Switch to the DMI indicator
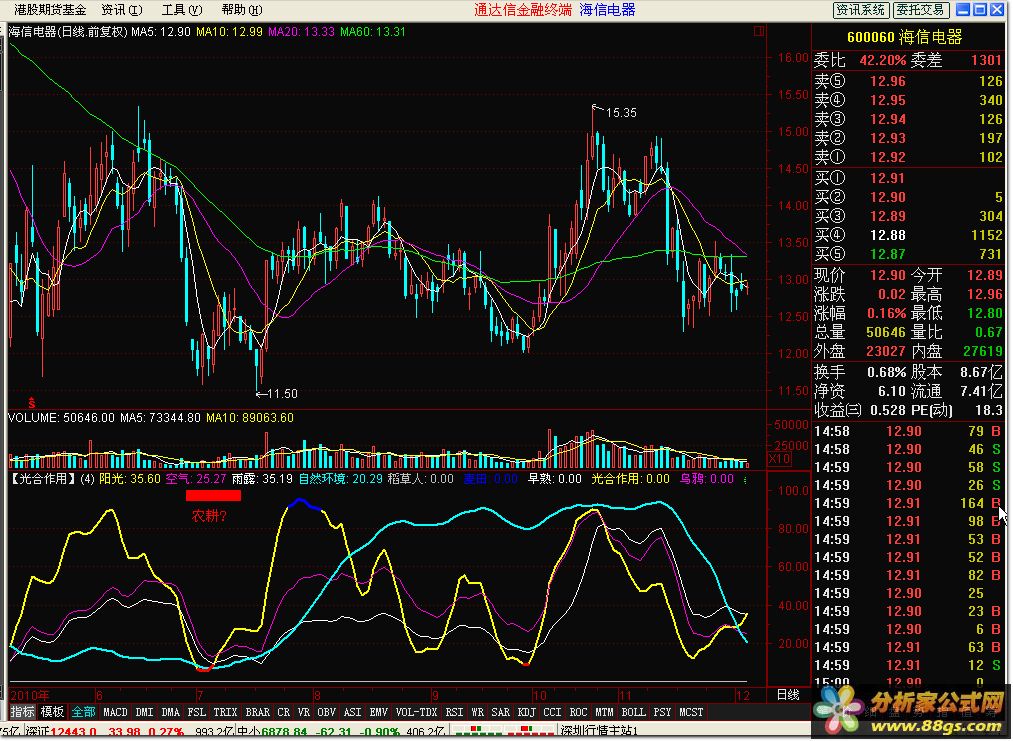This screenshot has width=1013, height=741. click(145, 712)
